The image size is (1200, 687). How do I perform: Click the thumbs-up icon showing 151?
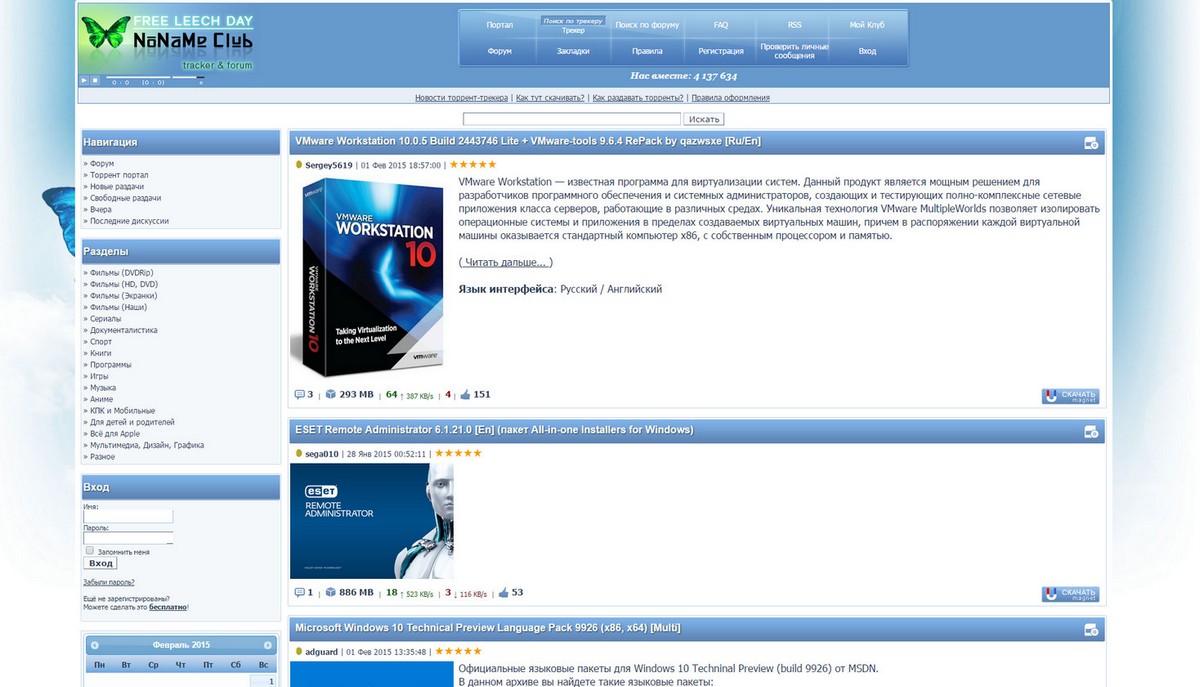point(464,394)
